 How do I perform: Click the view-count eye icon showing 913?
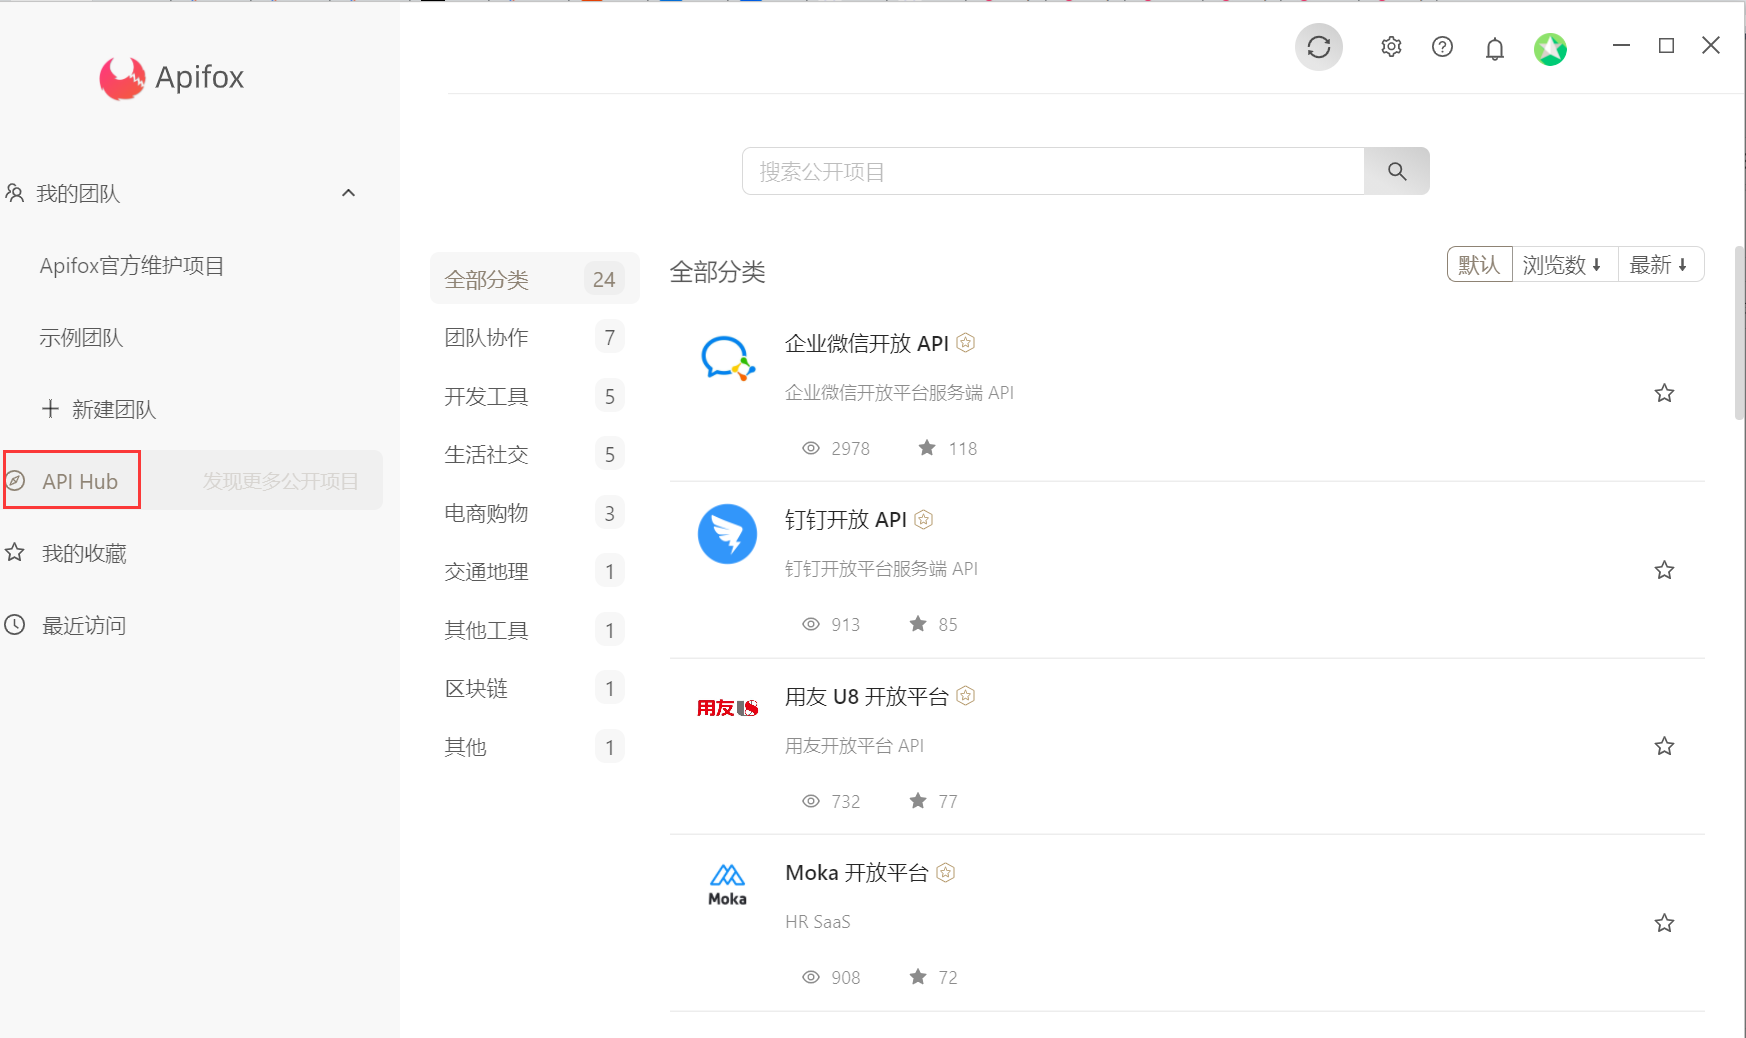coord(811,624)
